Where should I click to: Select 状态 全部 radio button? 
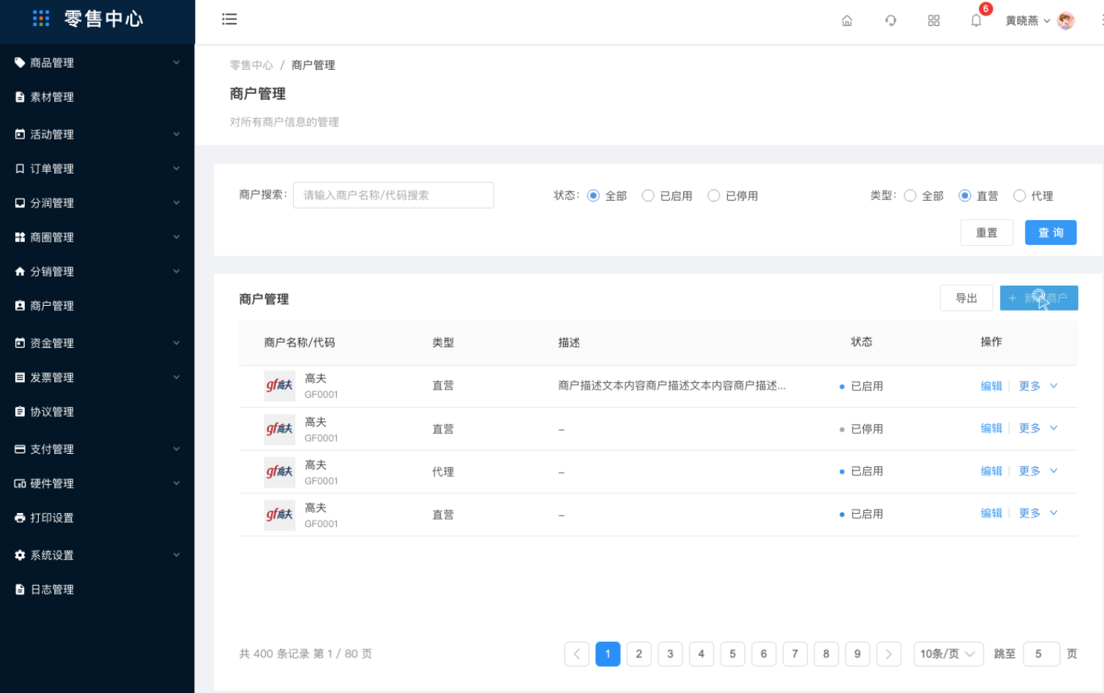pyautogui.click(x=594, y=196)
